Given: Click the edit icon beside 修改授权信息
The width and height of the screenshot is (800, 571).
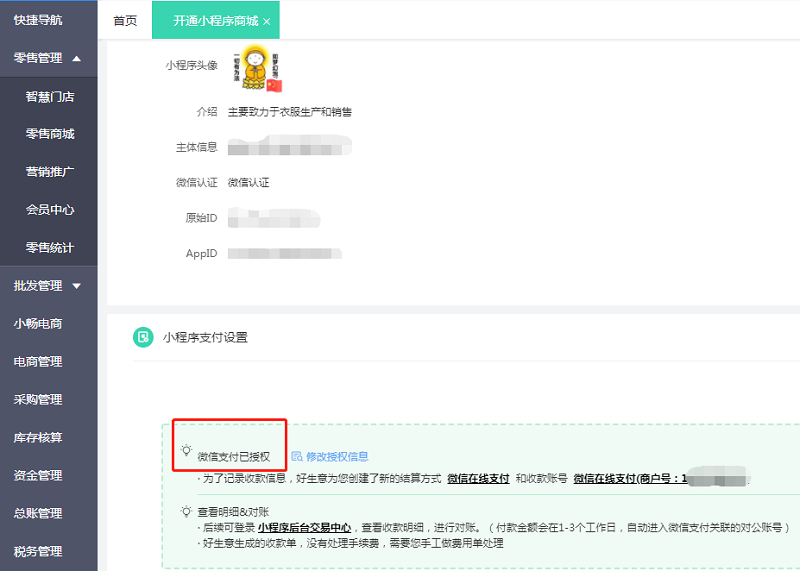Looking at the screenshot, I should (x=297, y=456).
